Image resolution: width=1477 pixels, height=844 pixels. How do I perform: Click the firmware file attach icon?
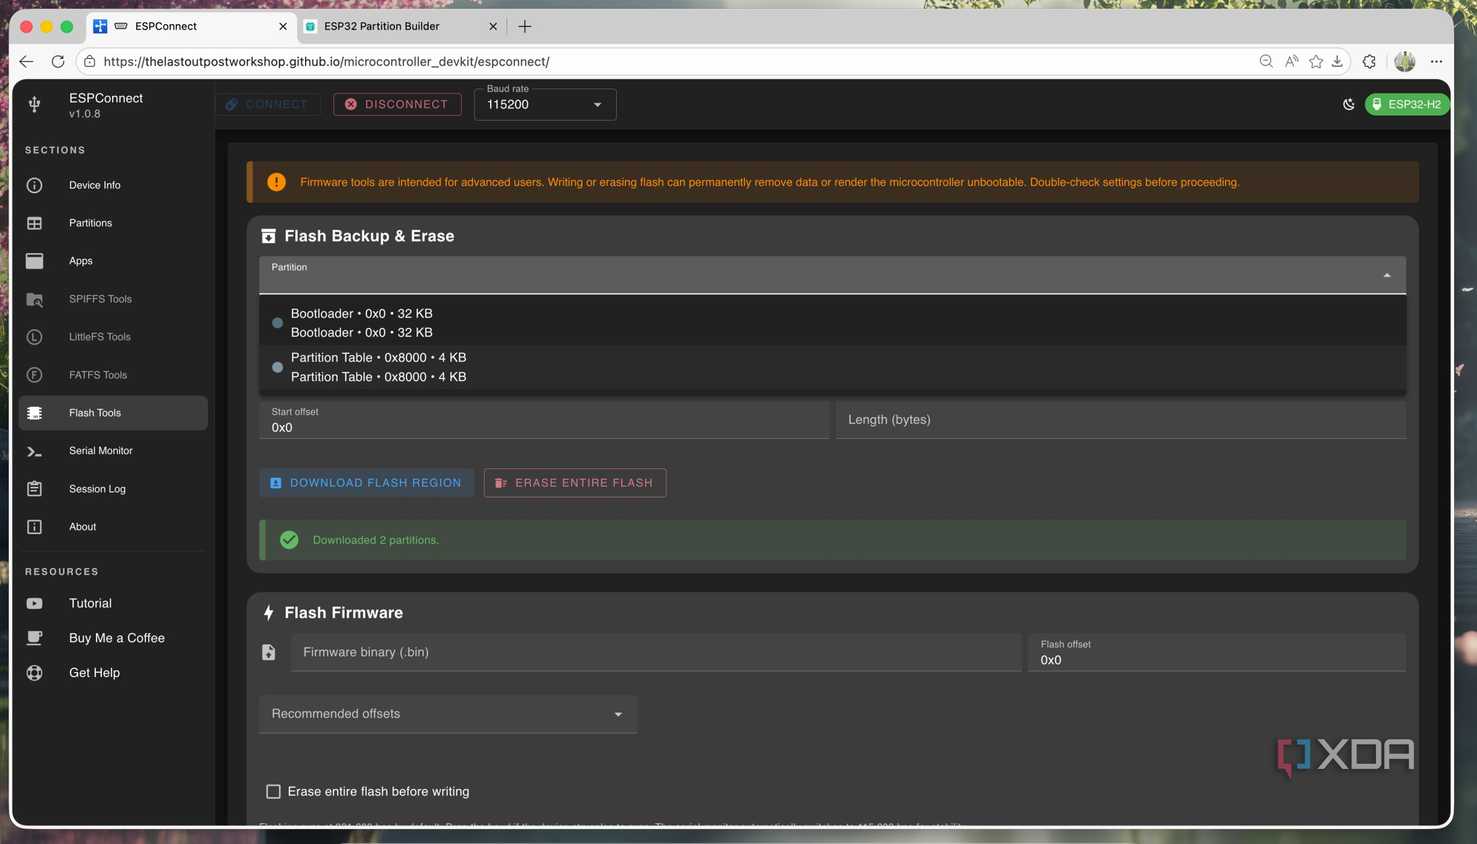[x=269, y=653]
